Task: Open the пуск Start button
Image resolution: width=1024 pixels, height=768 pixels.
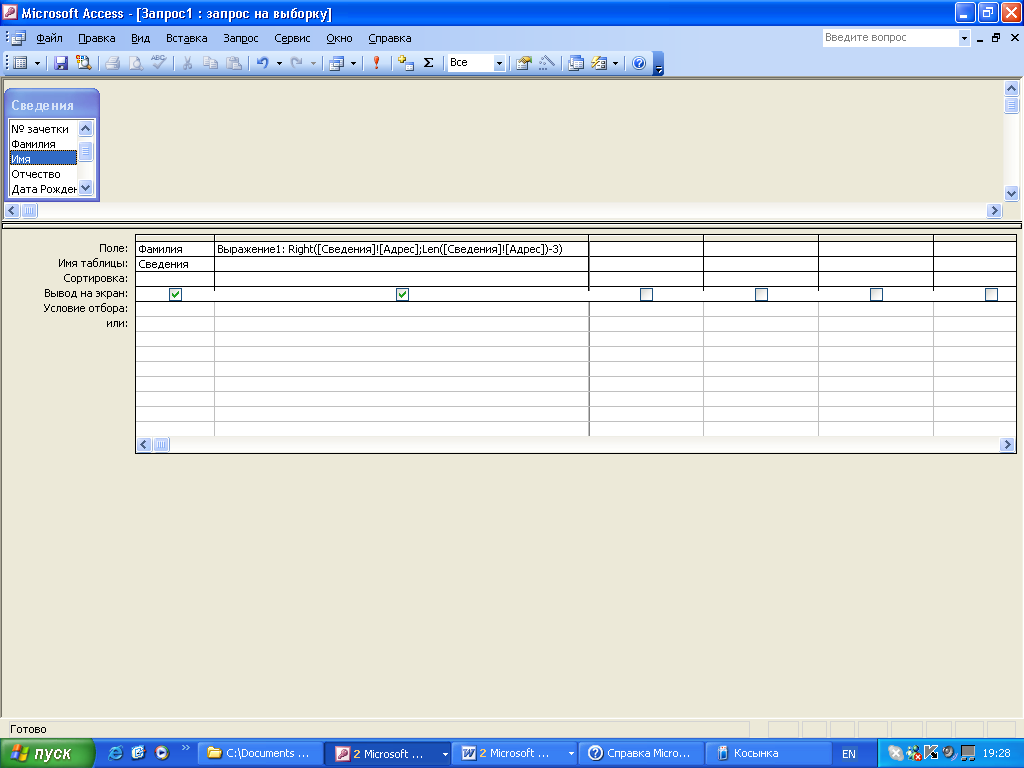Action: (x=47, y=754)
